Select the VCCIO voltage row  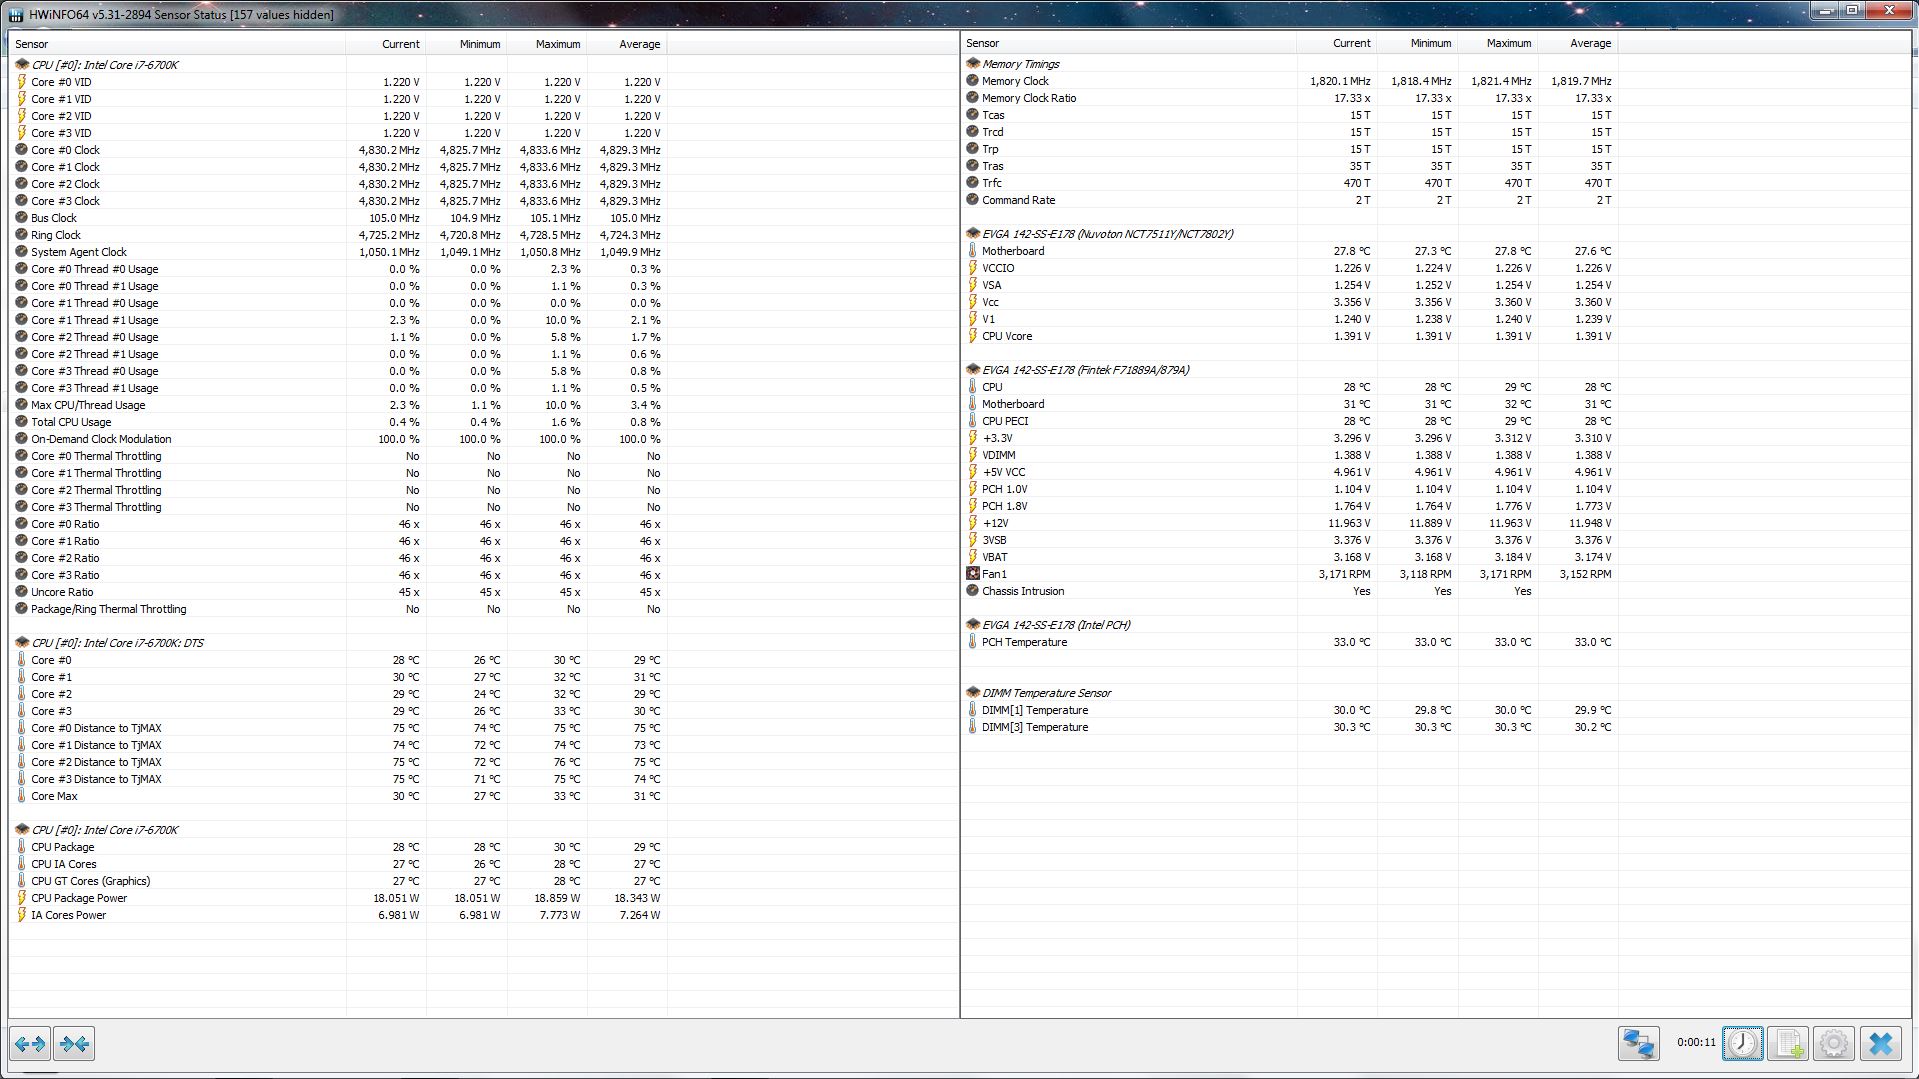point(1290,268)
